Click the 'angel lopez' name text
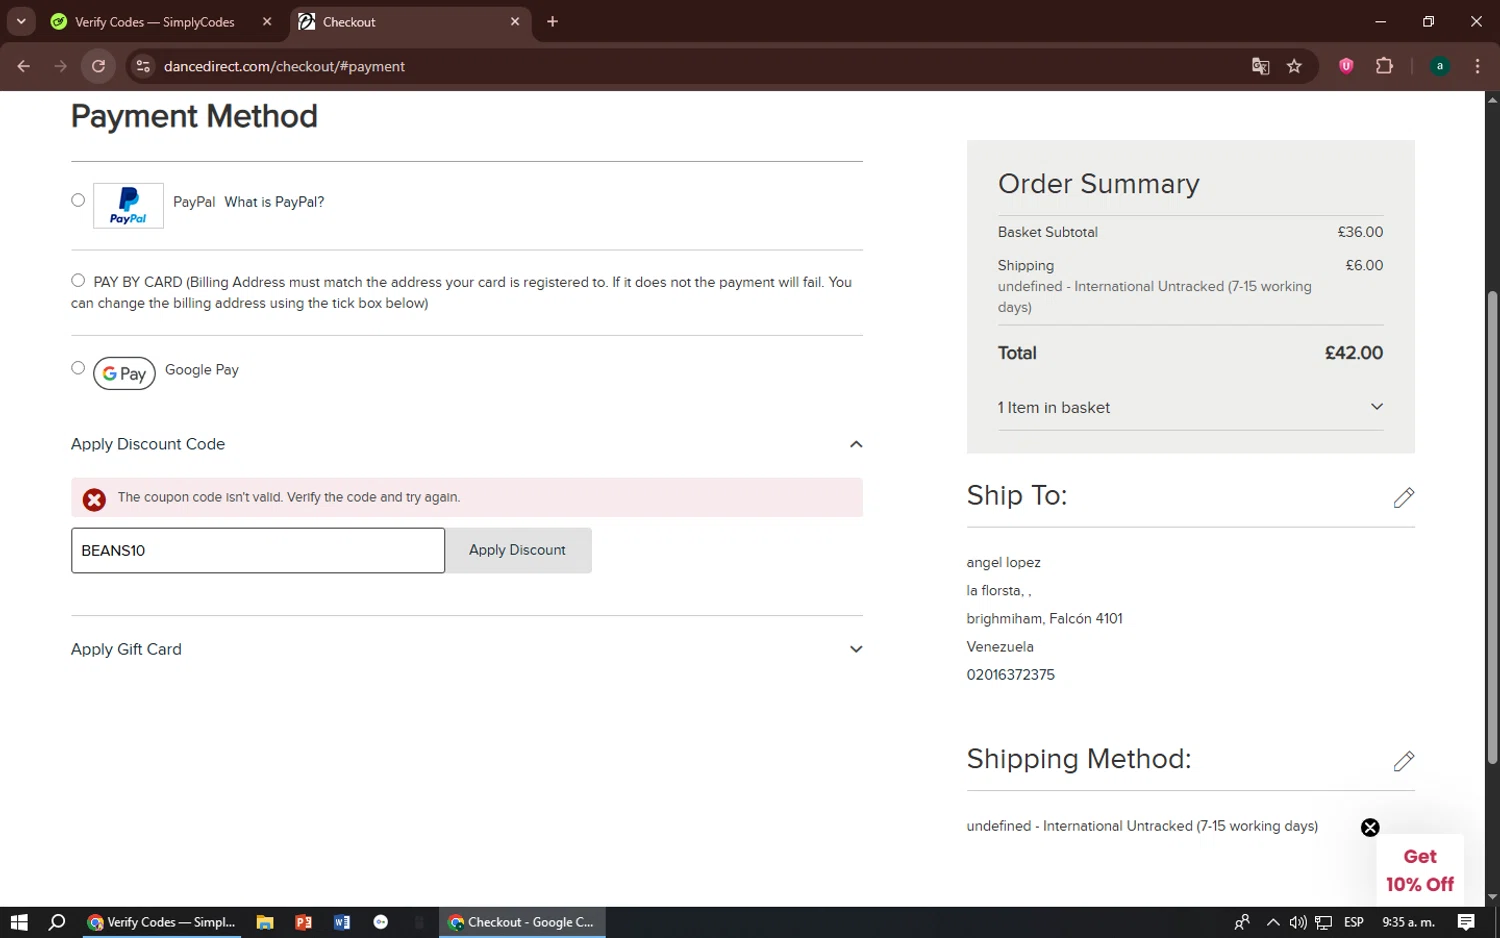The height and width of the screenshot is (938, 1500). tap(1003, 563)
